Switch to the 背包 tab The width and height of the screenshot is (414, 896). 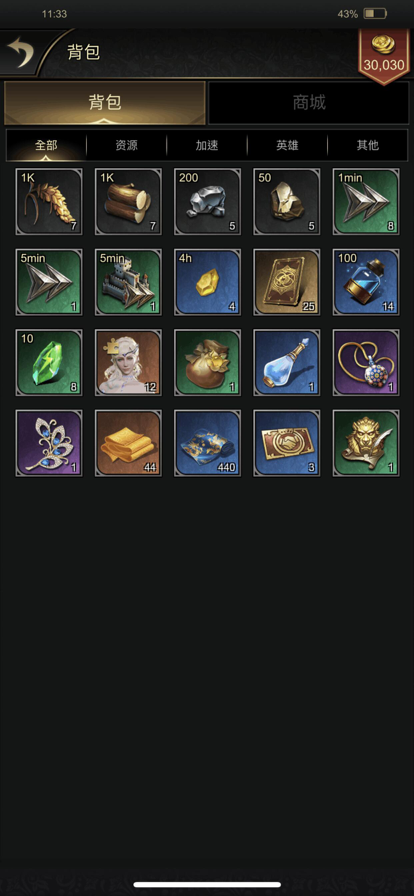coord(105,103)
